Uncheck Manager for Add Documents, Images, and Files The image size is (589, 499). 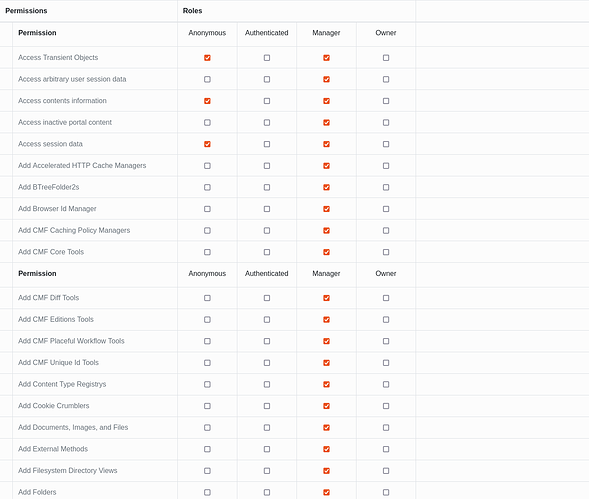click(x=326, y=428)
